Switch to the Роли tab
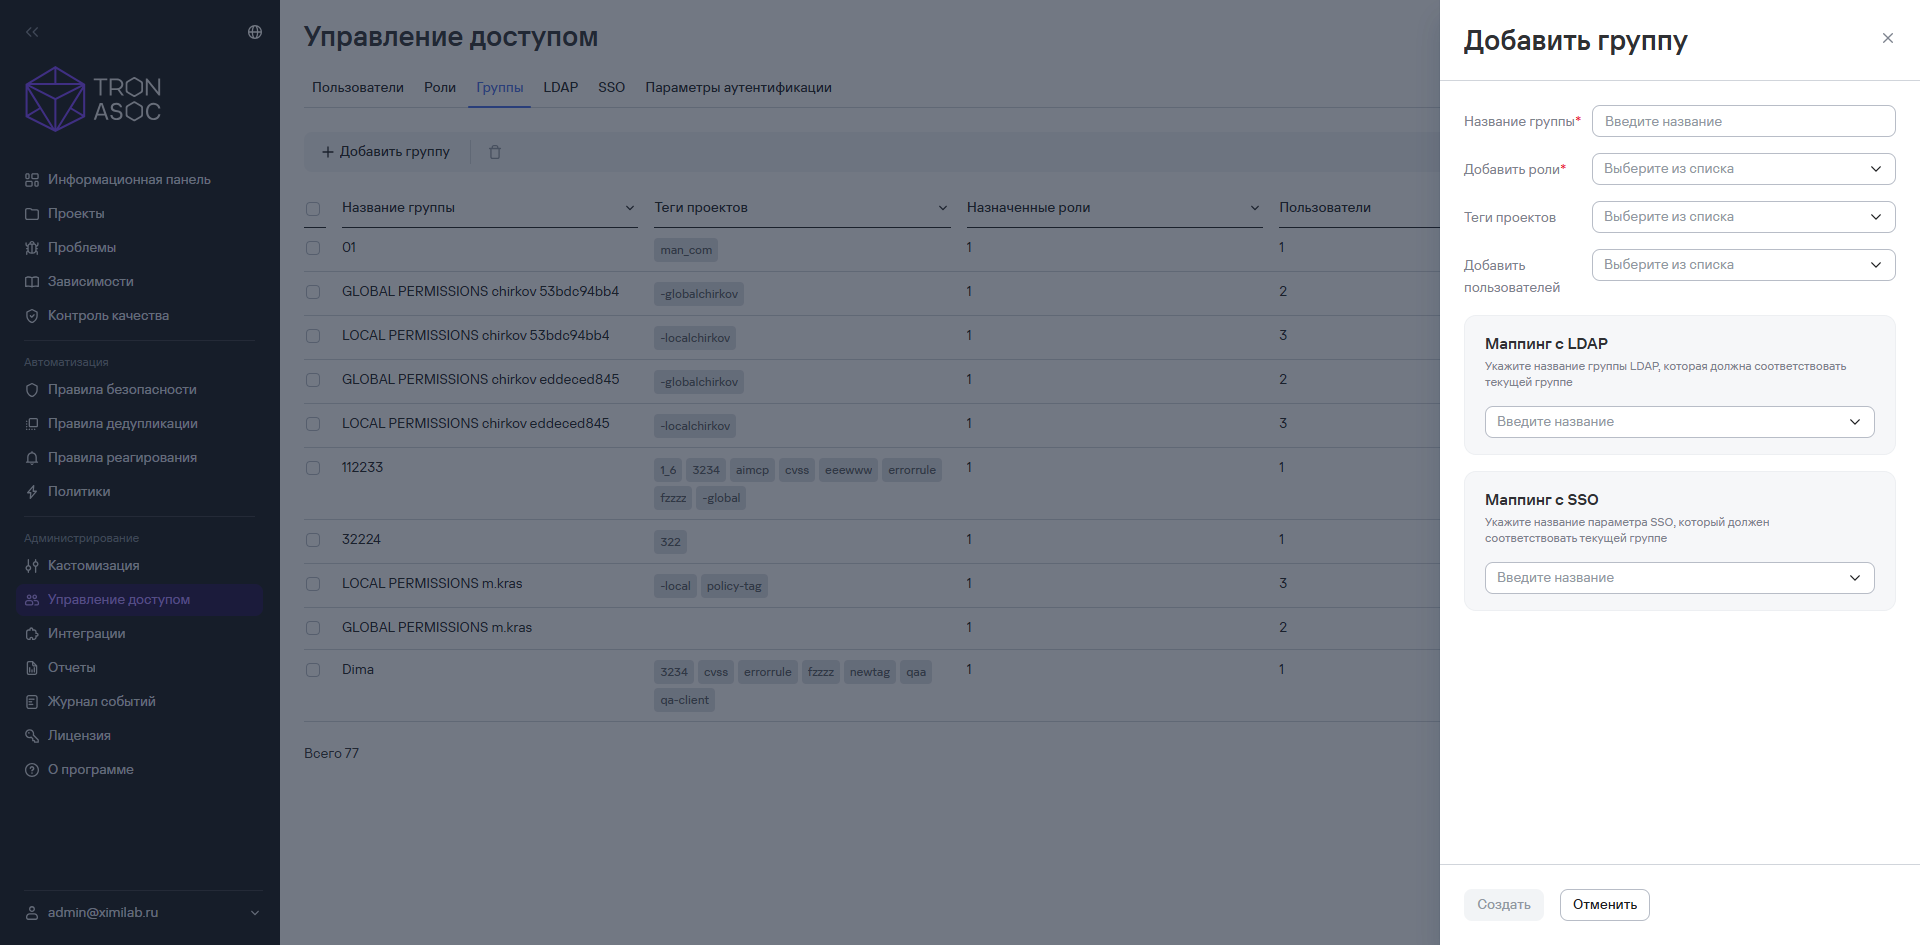Screen dimensions: 1920x945 click(x=440, y=88)
